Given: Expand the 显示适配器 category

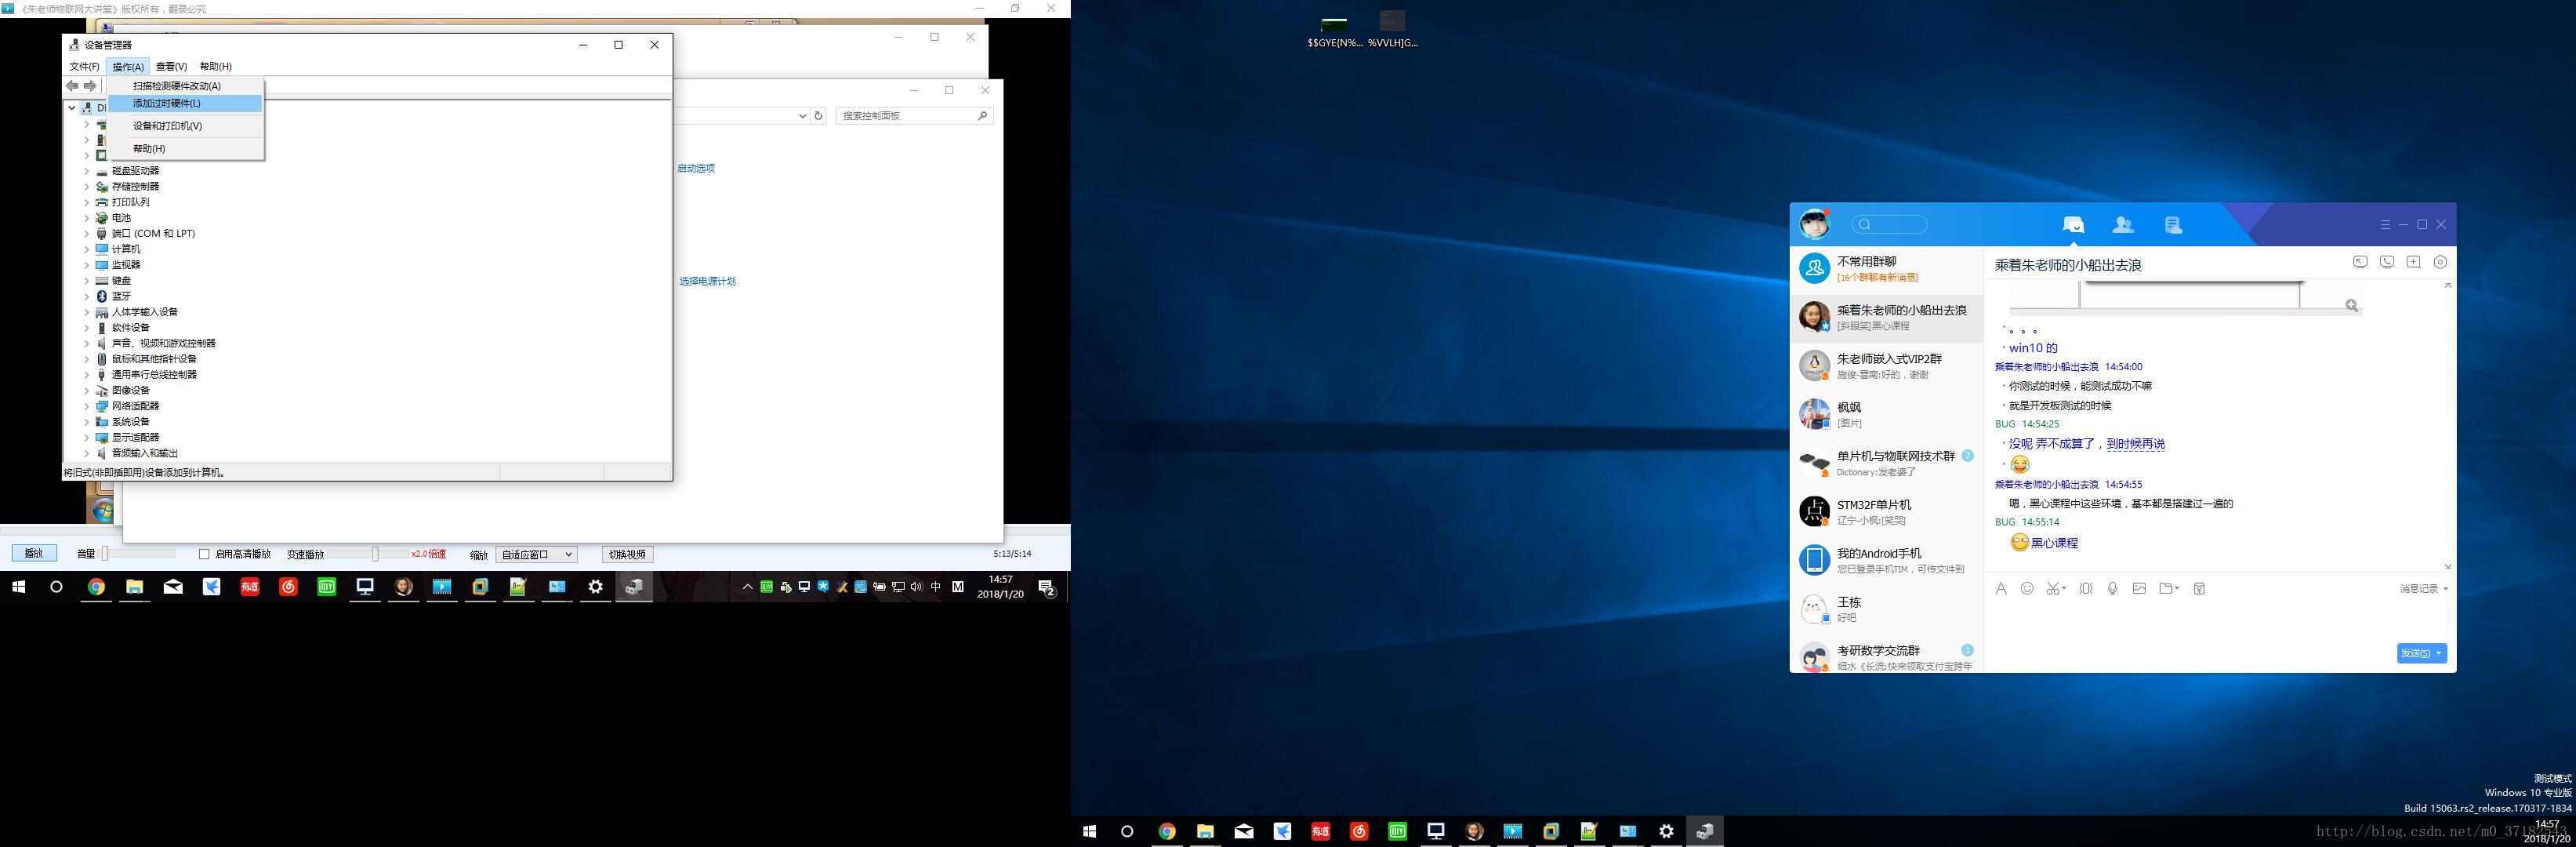Looking at the screenshot, I should pos(86,438).
